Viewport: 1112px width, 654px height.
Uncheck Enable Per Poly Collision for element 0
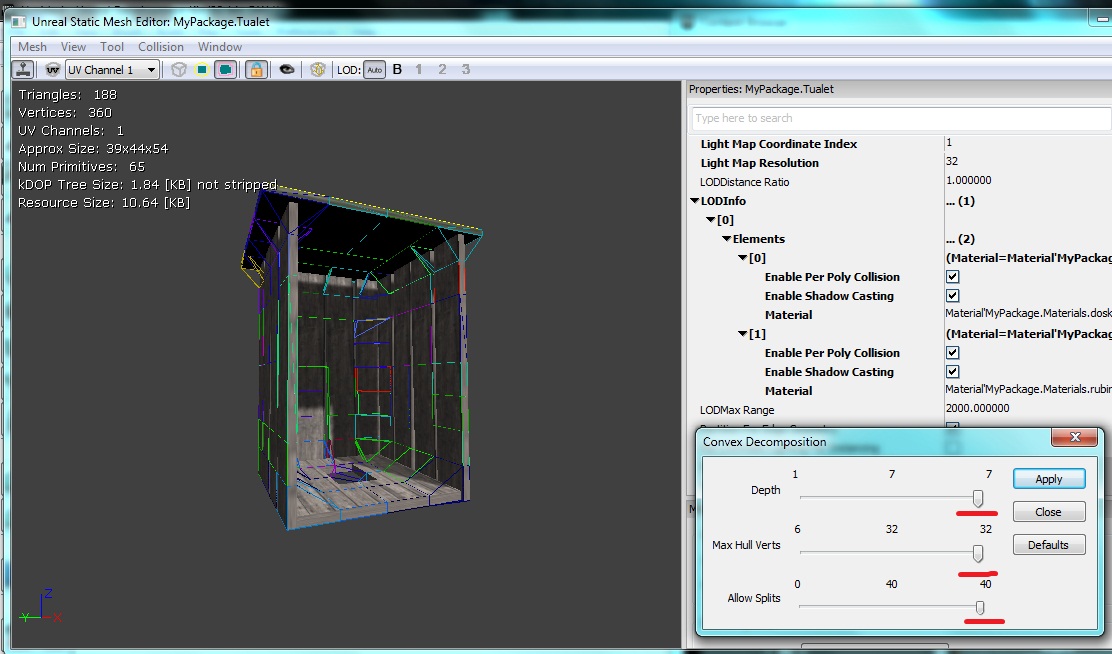952,277
